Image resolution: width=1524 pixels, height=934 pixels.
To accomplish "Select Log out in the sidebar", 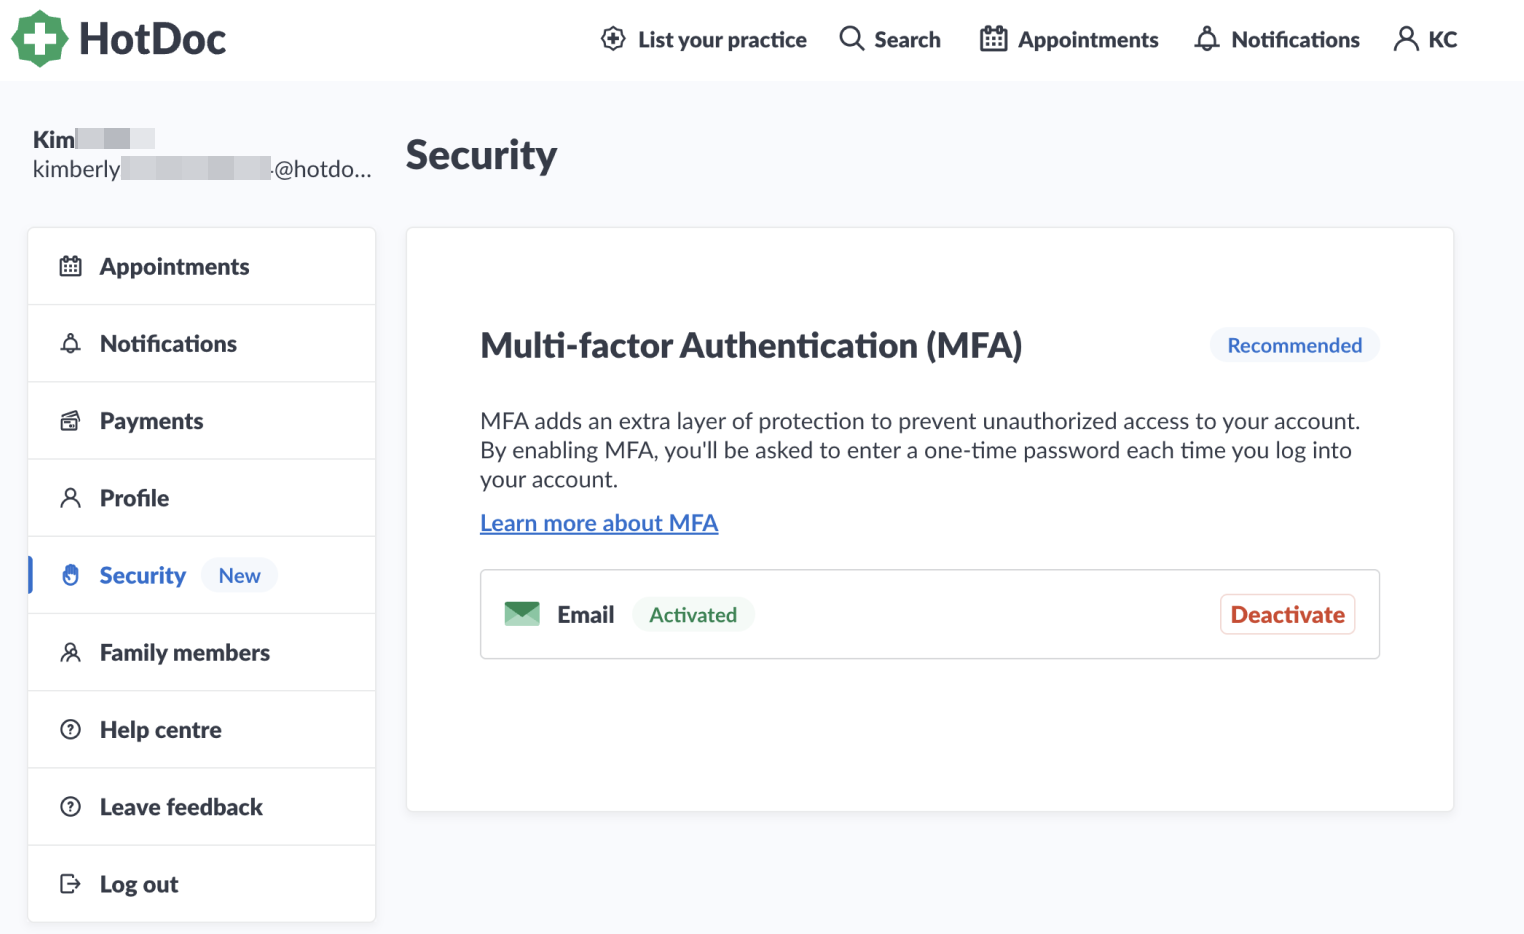I will tap(202, 884).
